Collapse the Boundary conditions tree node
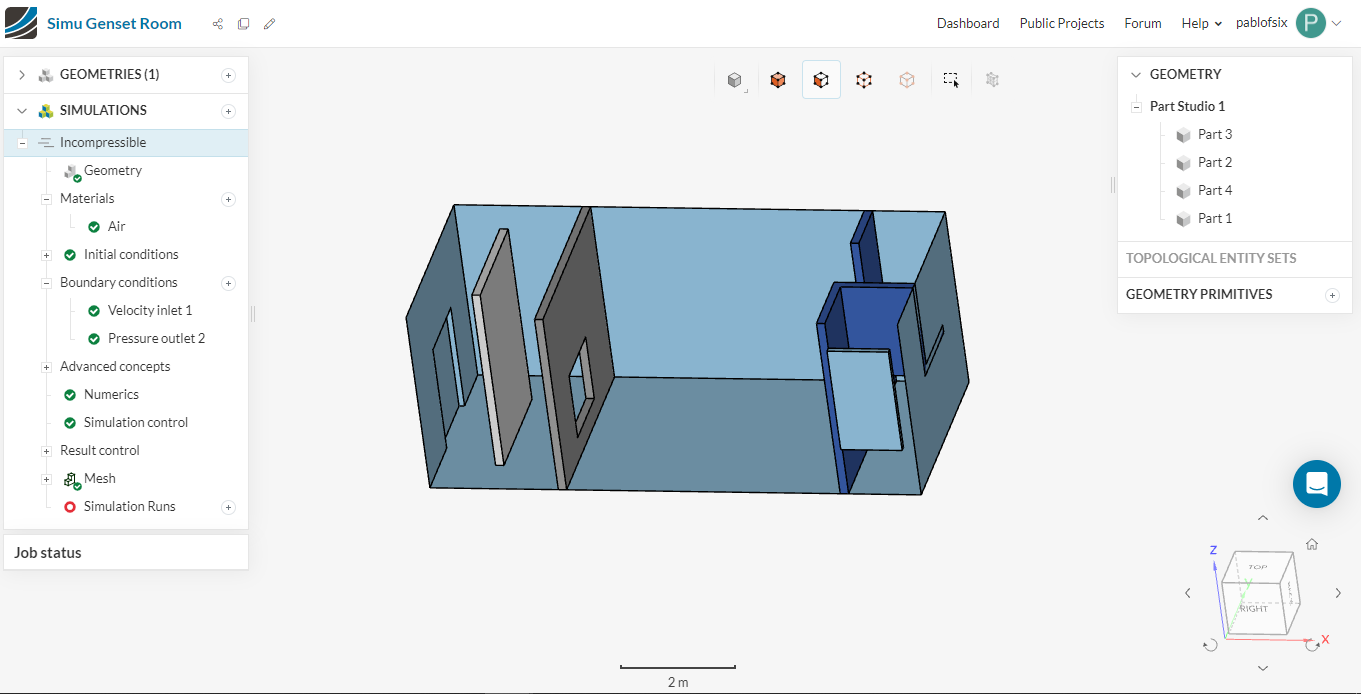This screenshot has height=694, width=1361. 46,283
